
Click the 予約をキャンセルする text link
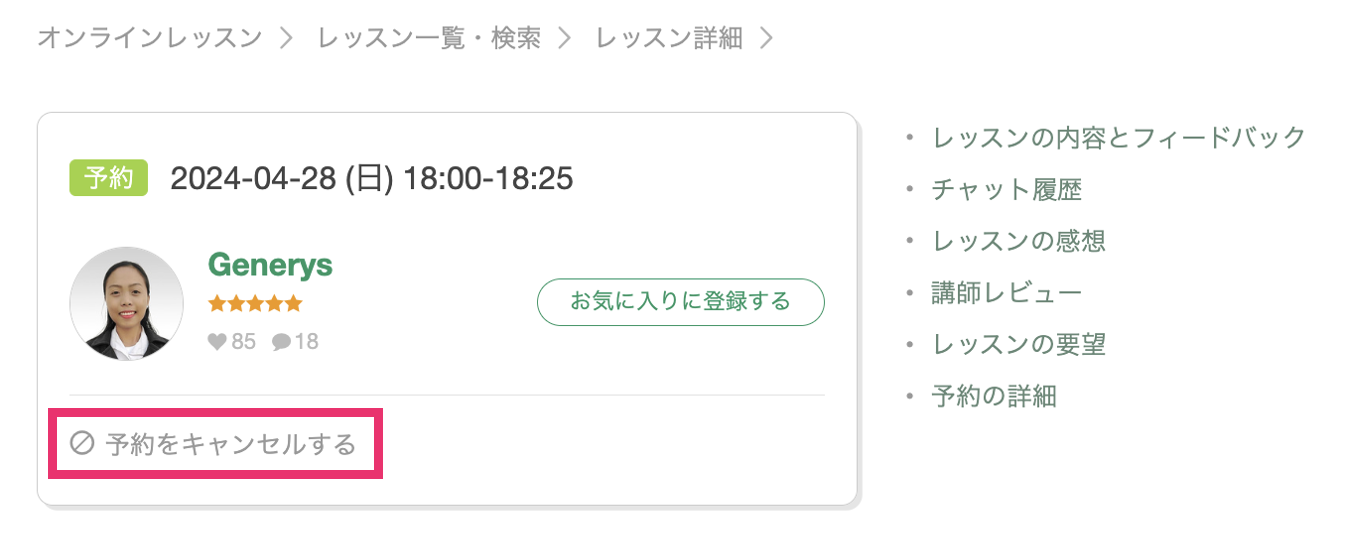(231, 444)
